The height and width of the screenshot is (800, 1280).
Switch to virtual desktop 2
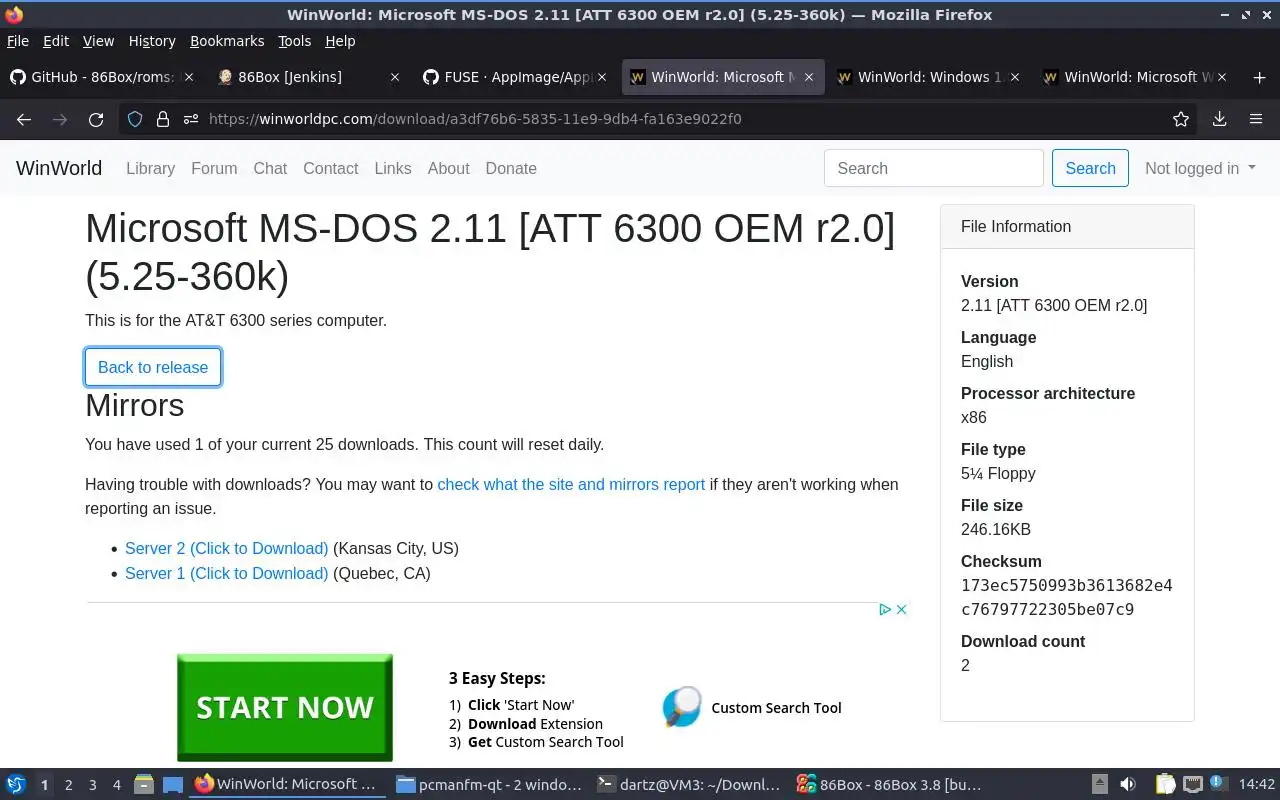coord(68,785)
